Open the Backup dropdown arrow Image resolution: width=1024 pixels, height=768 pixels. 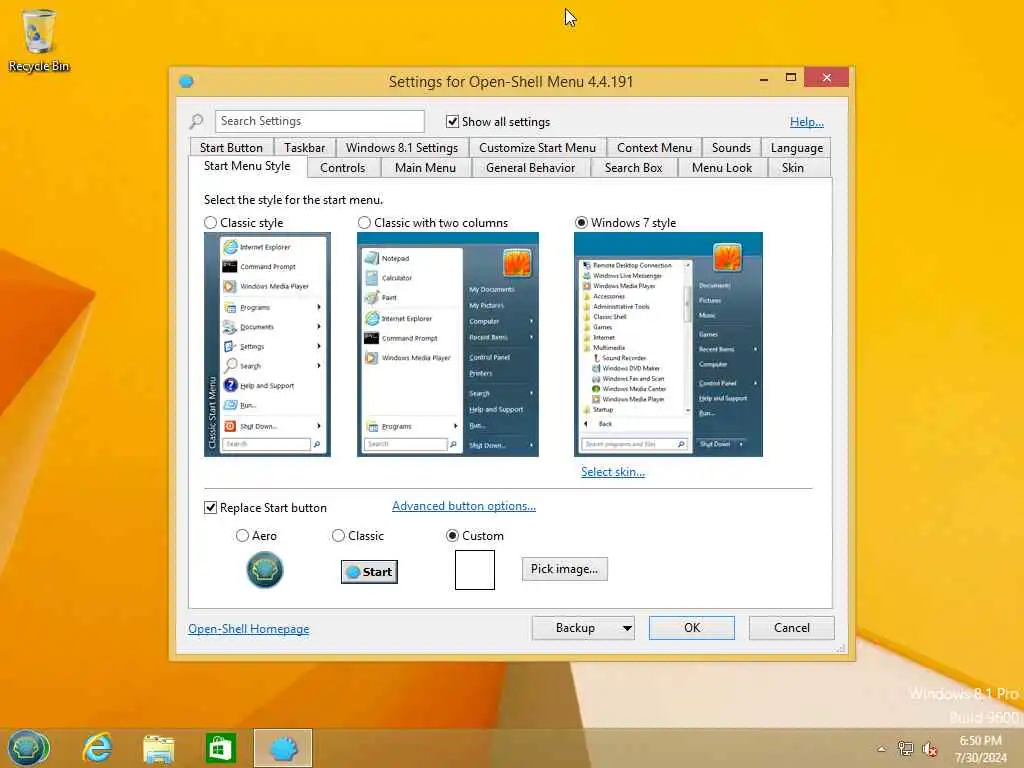tap(627, 628)
